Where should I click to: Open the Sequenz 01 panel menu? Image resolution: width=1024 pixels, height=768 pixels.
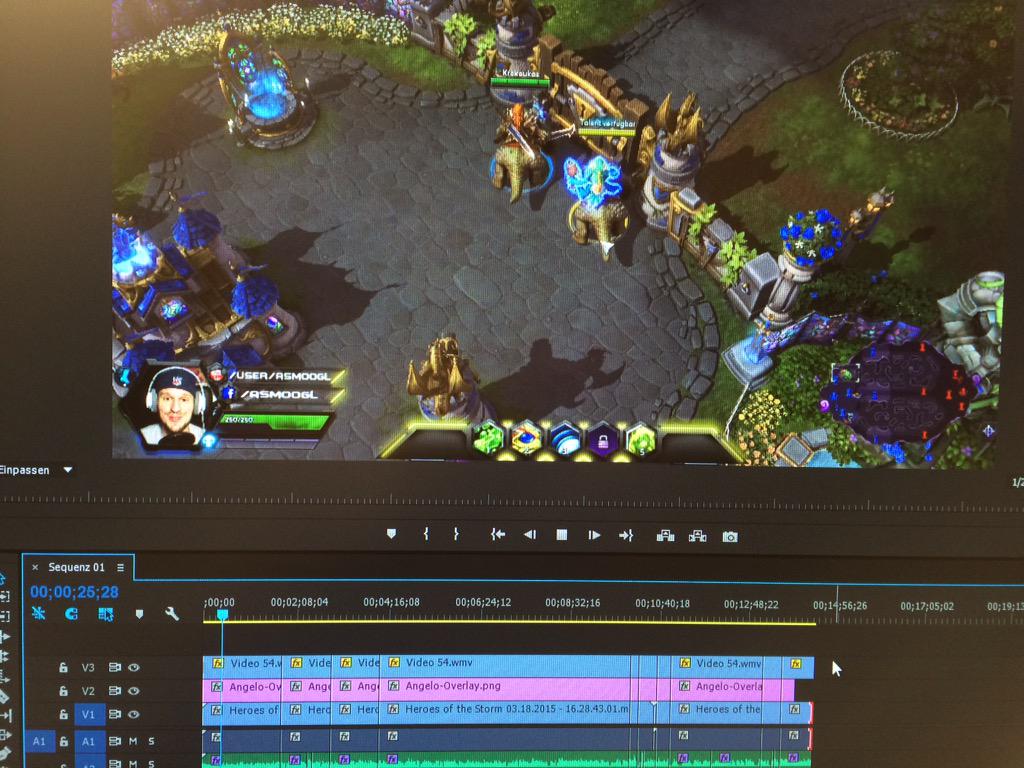pyautogui.click(x=120, y=568)
